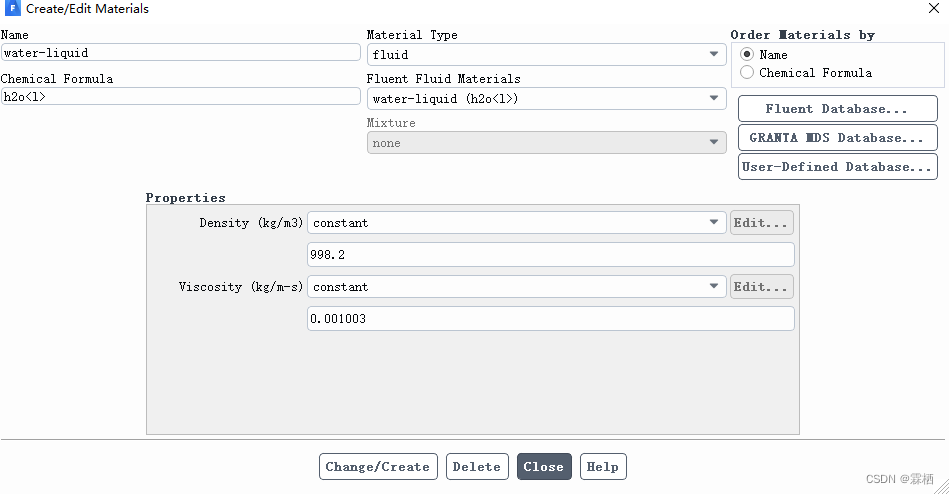Image resolution: width=949 pixels, height=494 pixels.
Task: Click the Chemical Formula input field
Action: tap(180, 97)
